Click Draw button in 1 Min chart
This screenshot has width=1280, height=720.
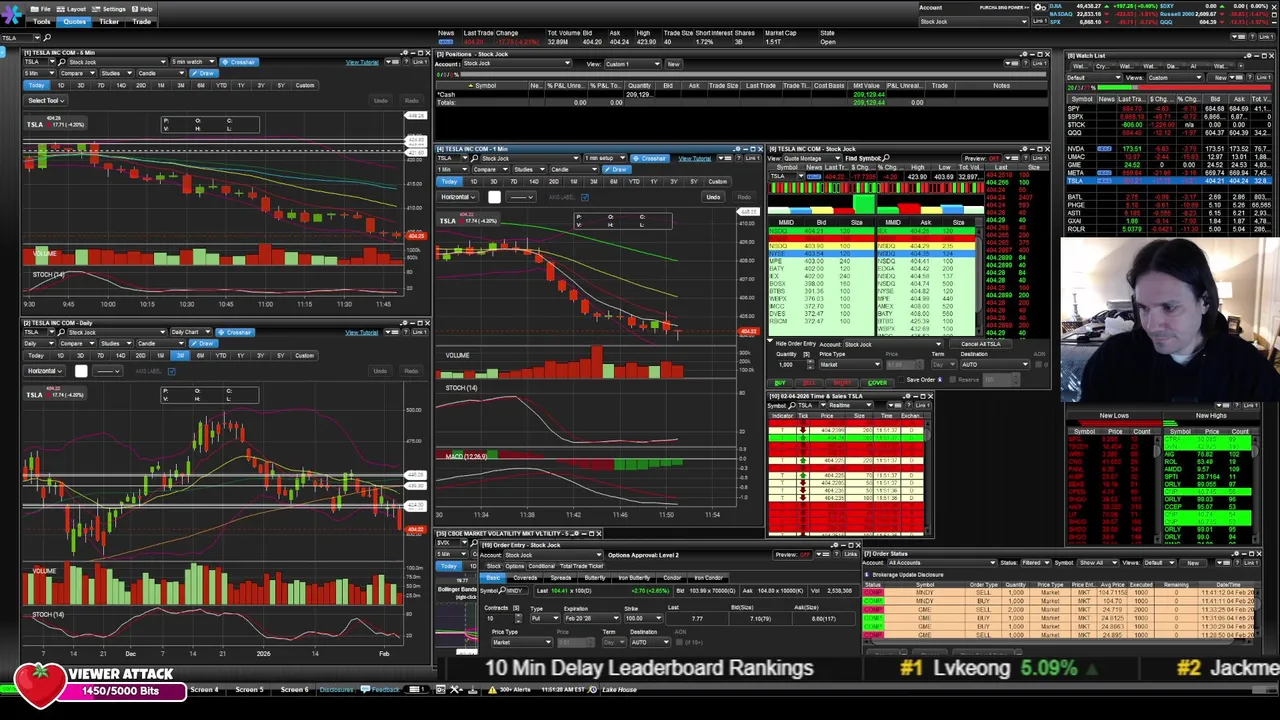[616, 169]
